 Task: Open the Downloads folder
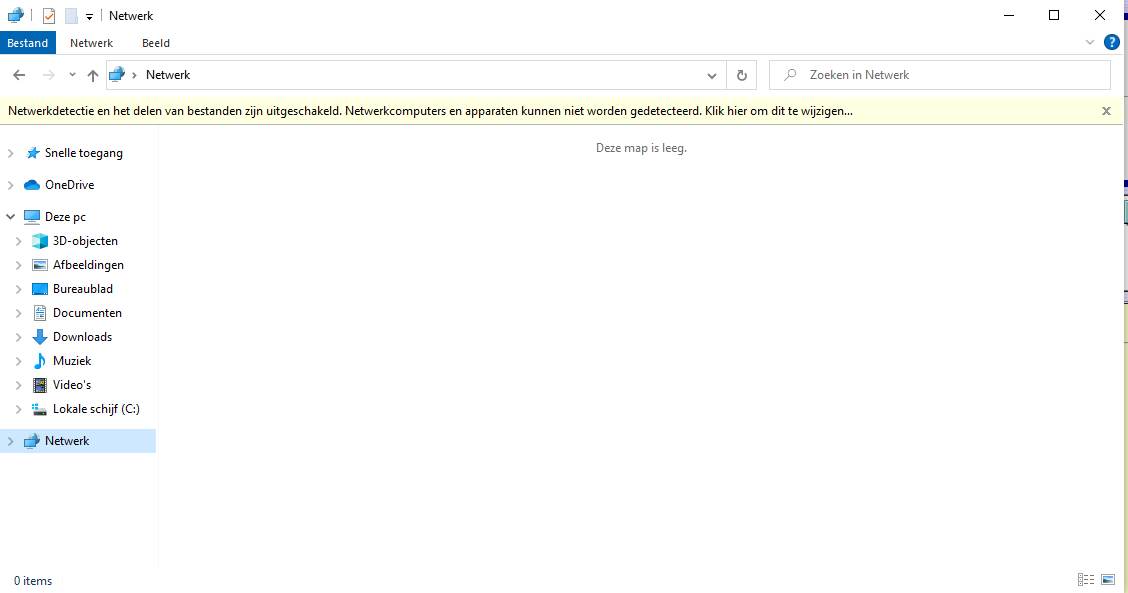point(82,337)
